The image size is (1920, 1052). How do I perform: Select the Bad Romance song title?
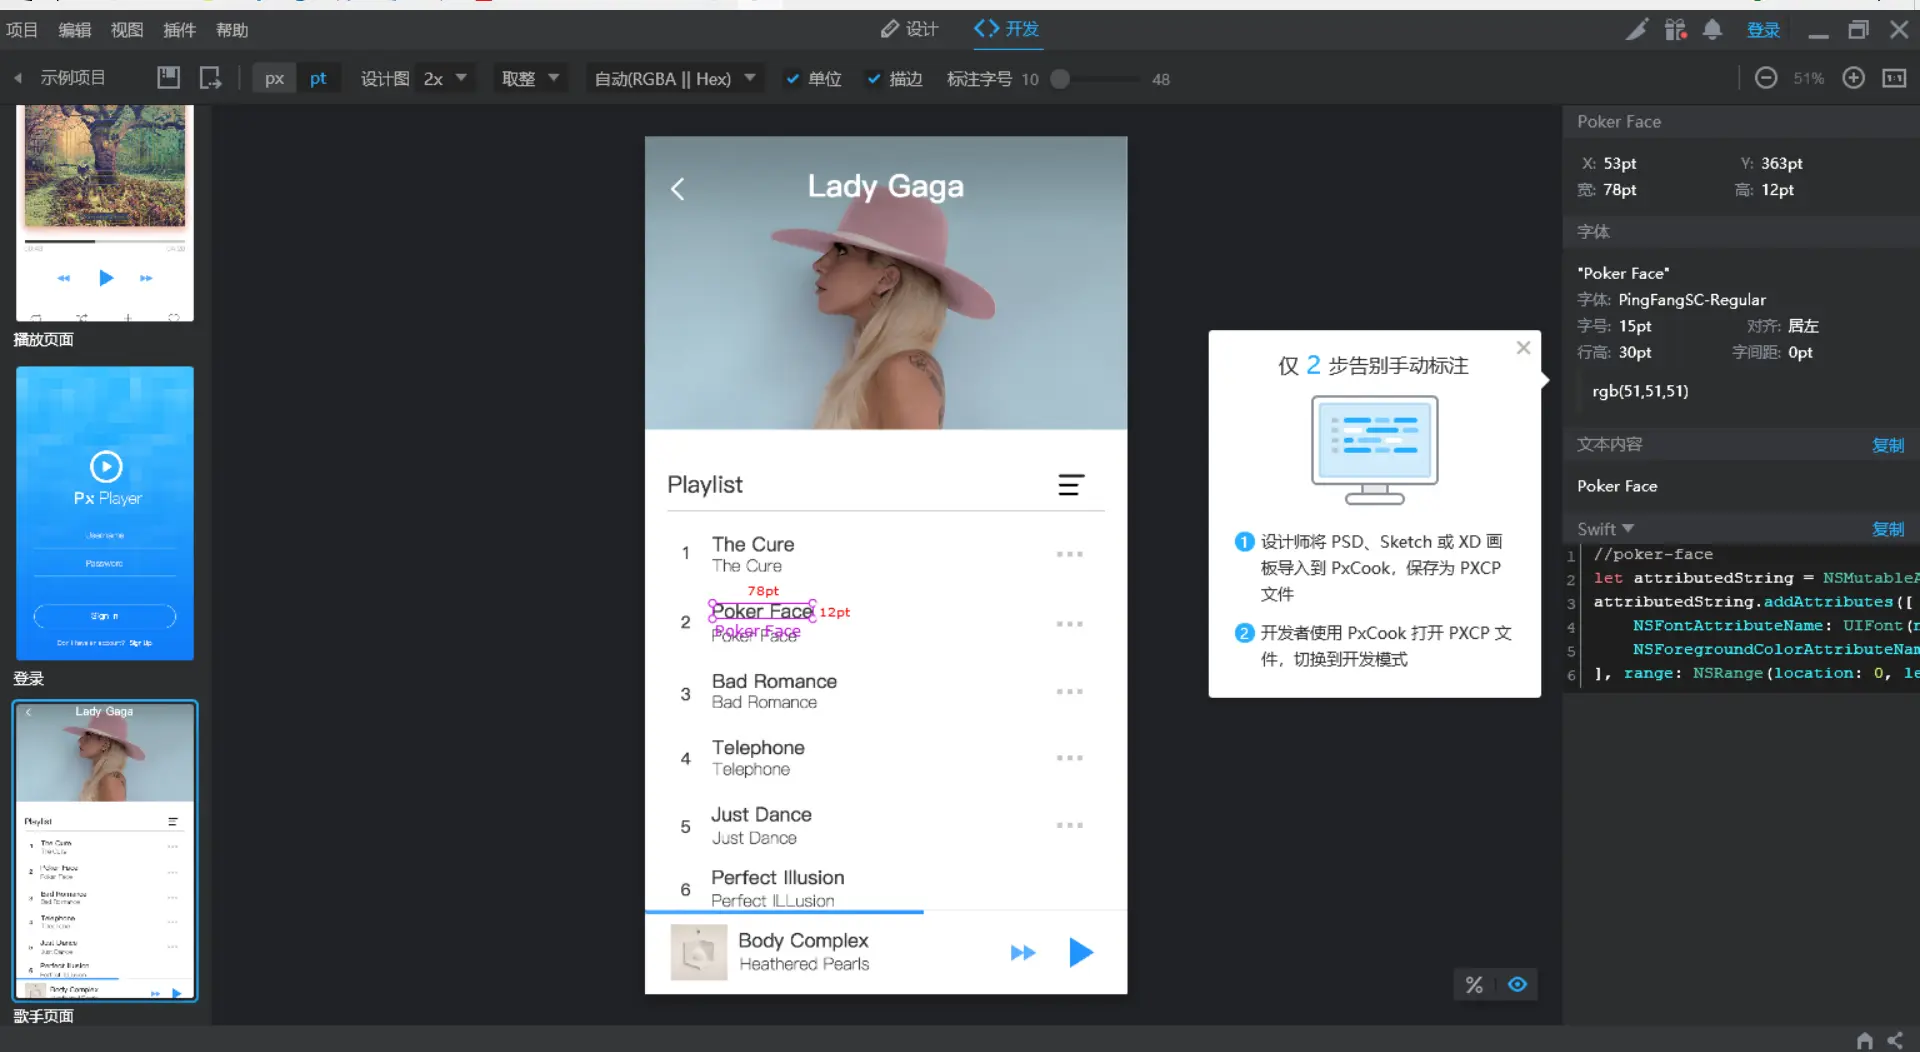coord(774,681)
